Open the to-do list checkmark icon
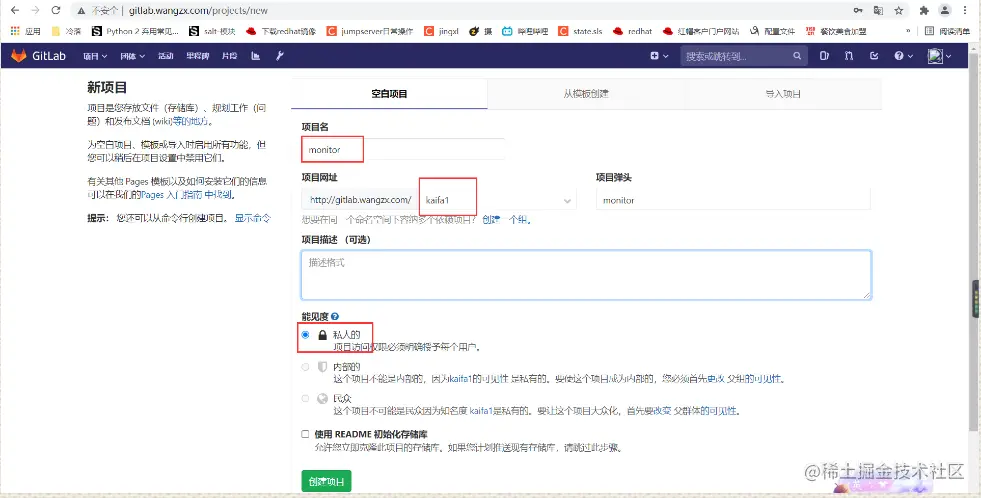Image resolution: width=981 pixels, height=498 pixels. click(874, 56)
